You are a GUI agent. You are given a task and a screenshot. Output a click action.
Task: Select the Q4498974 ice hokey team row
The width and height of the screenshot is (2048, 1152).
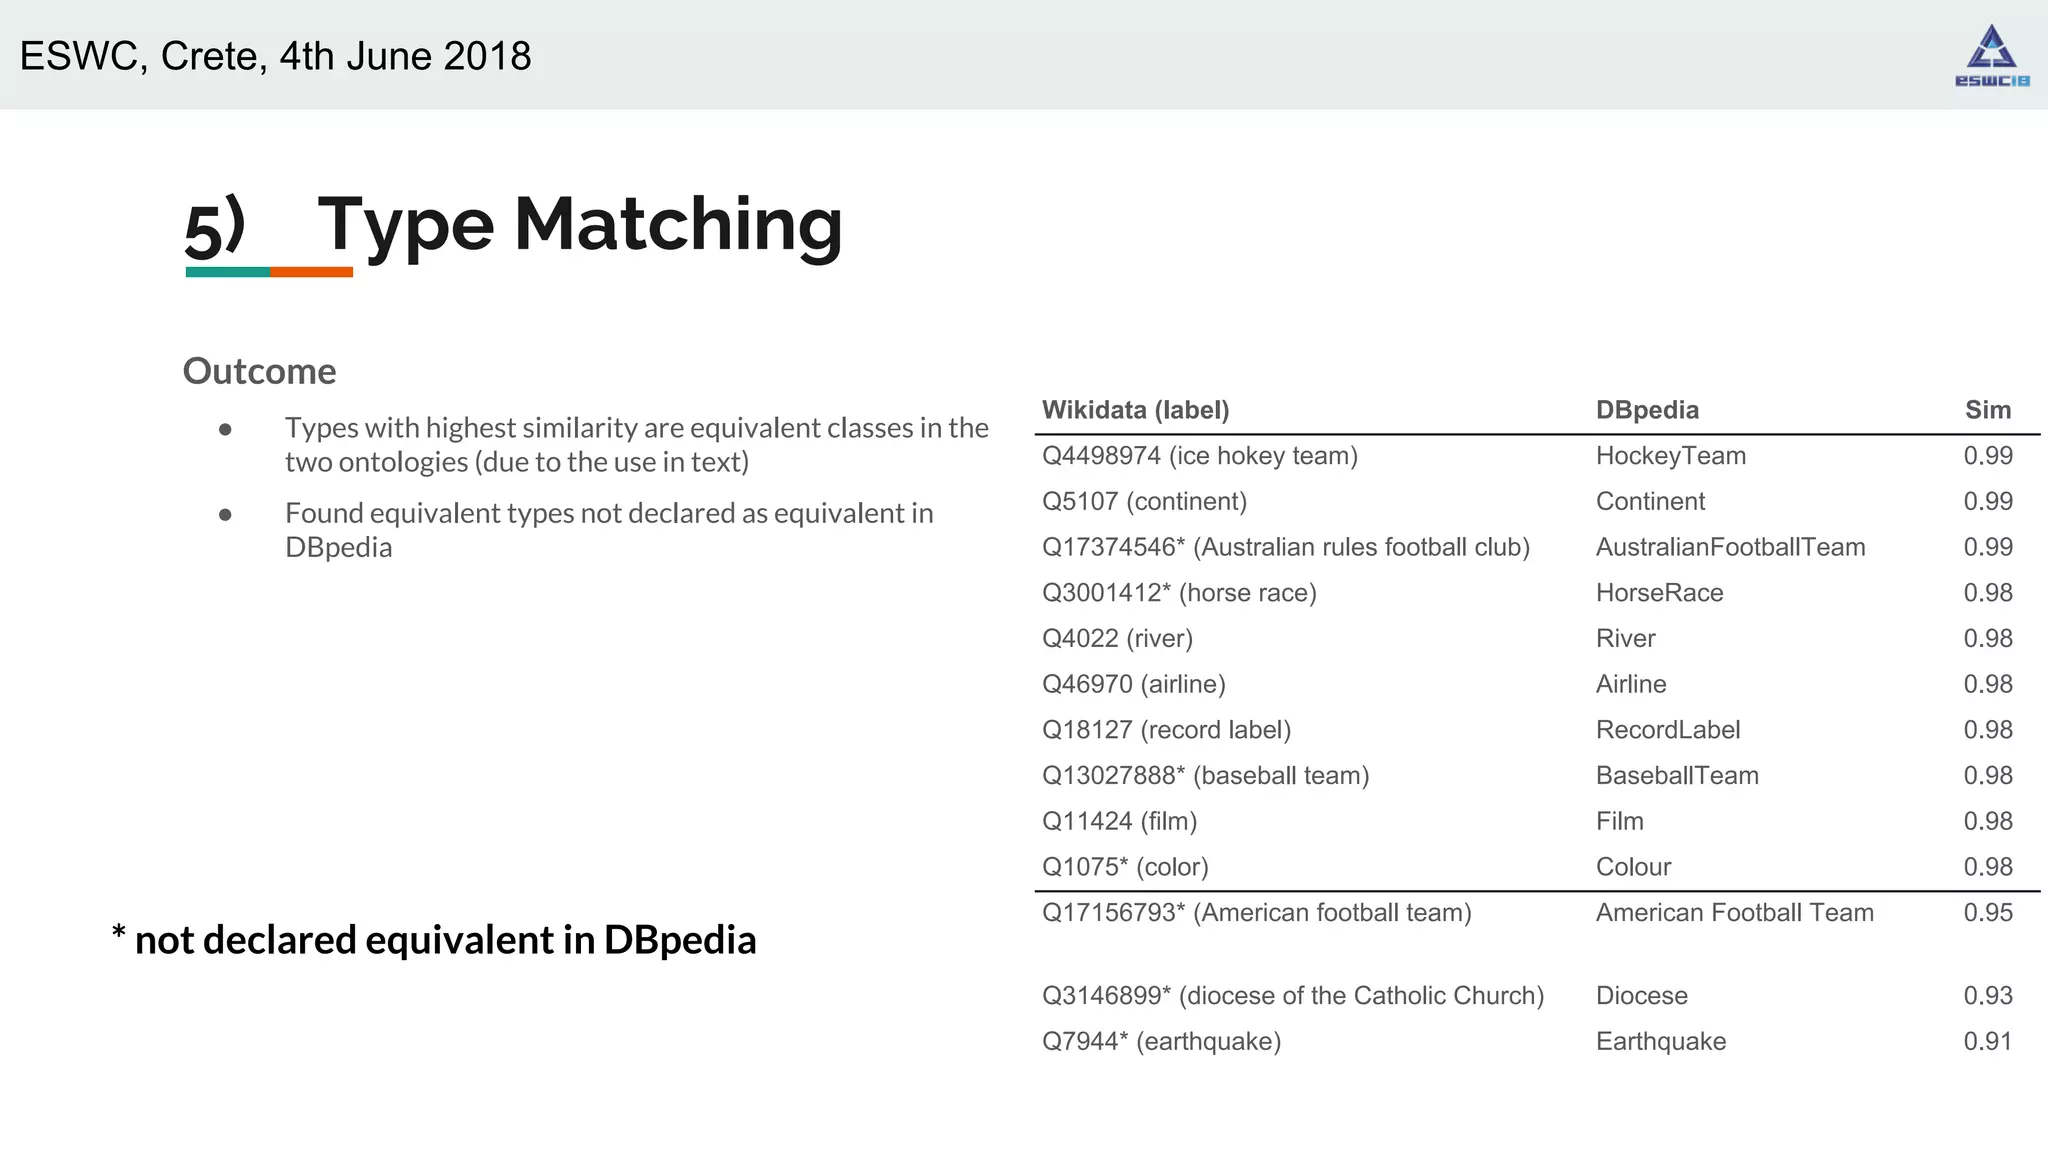tap(1199, 456)
